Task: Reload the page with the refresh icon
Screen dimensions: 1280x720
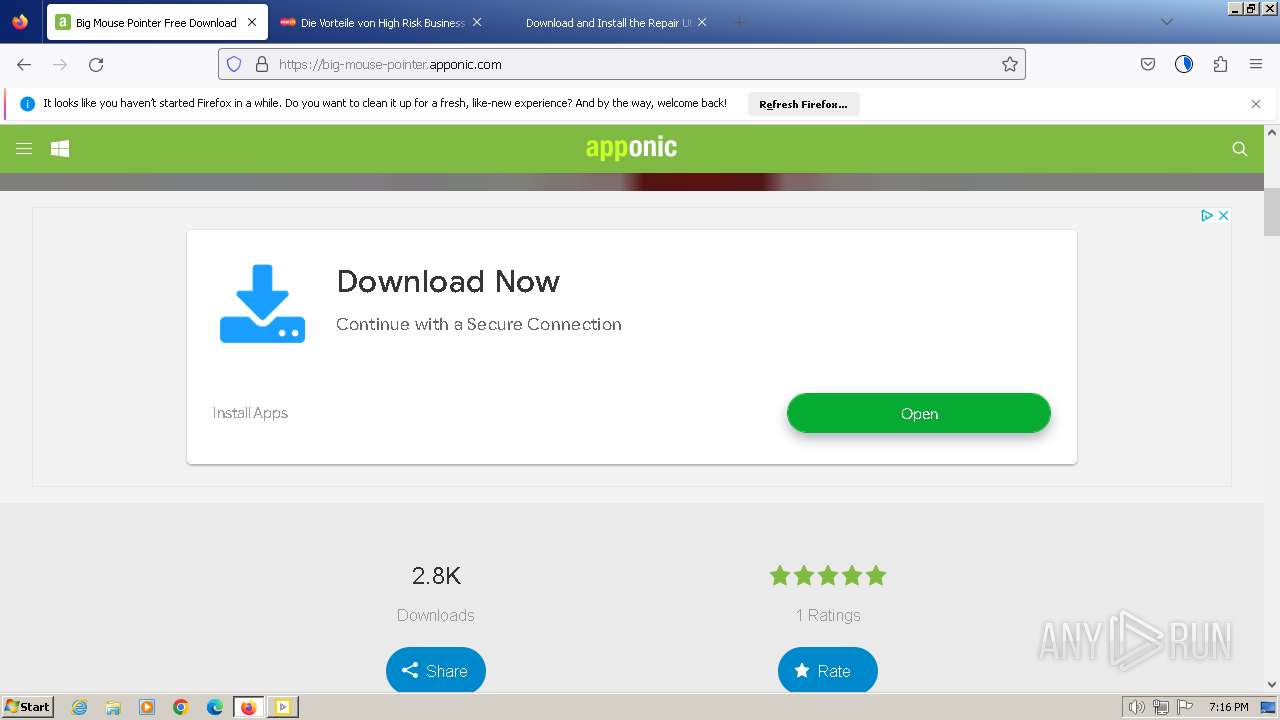Action: click(x=96, y=64)
